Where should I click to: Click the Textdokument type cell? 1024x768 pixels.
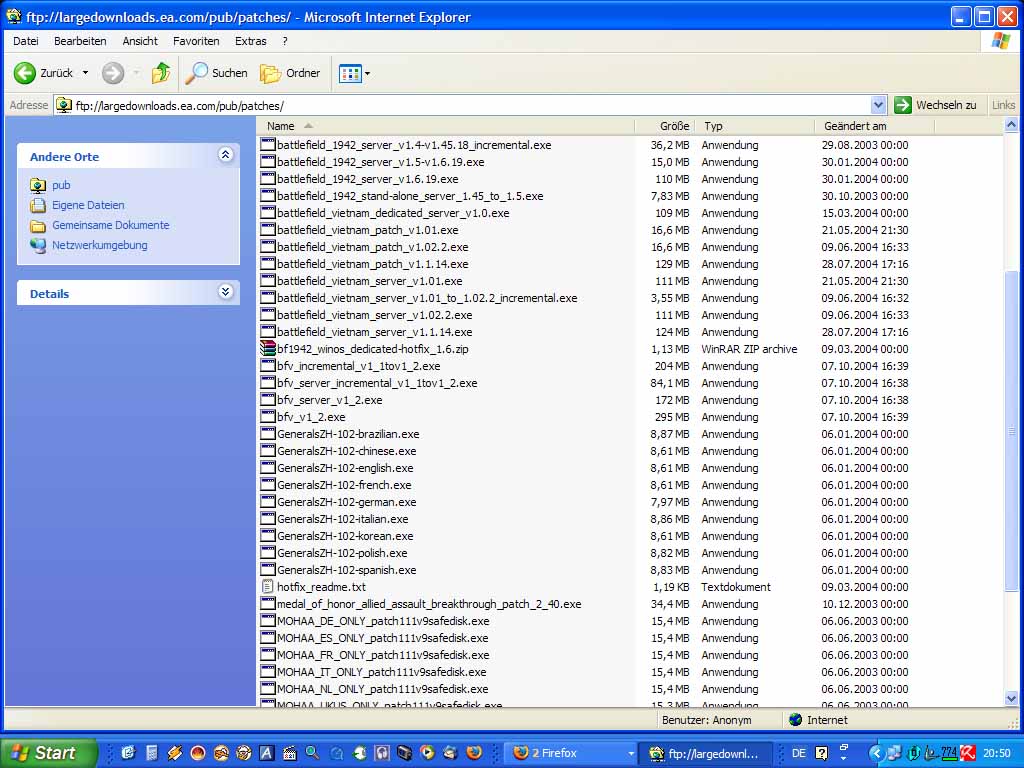tap(736, 587)
